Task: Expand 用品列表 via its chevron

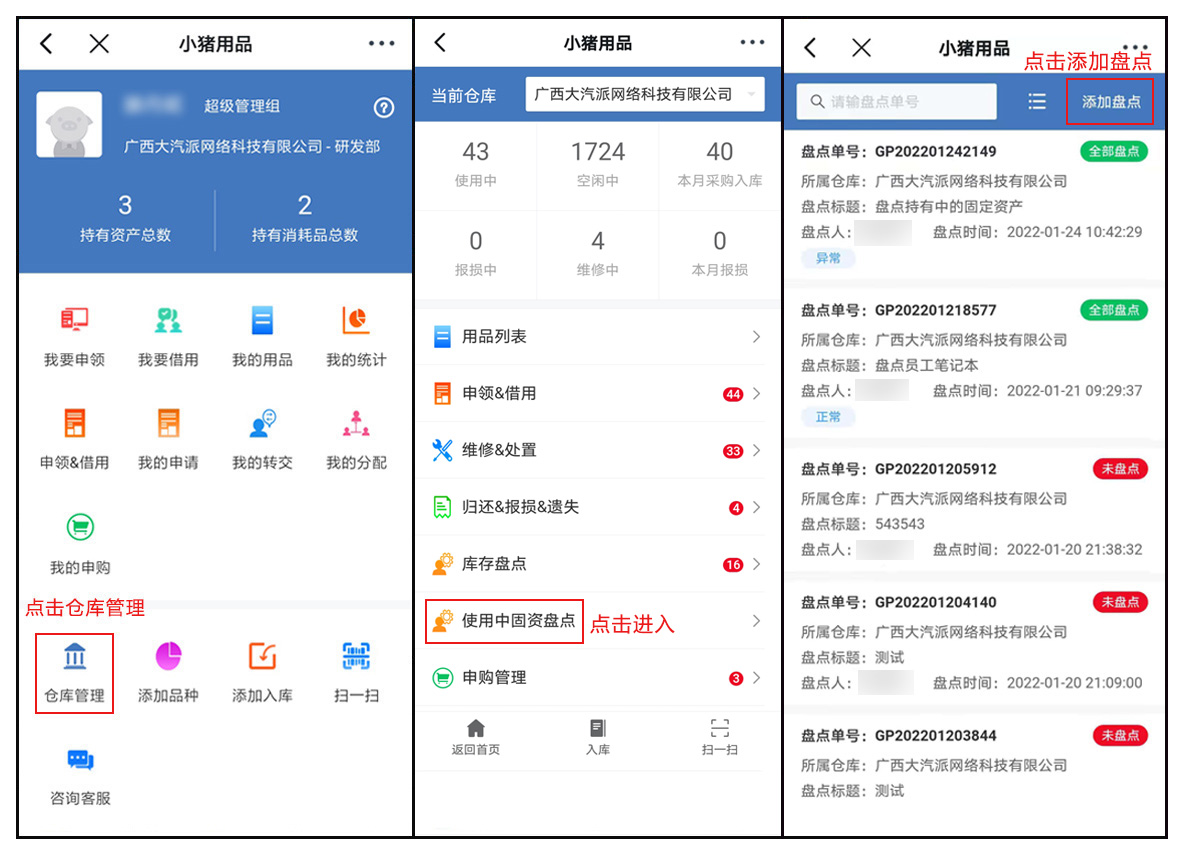Action: tap(756, 337)
